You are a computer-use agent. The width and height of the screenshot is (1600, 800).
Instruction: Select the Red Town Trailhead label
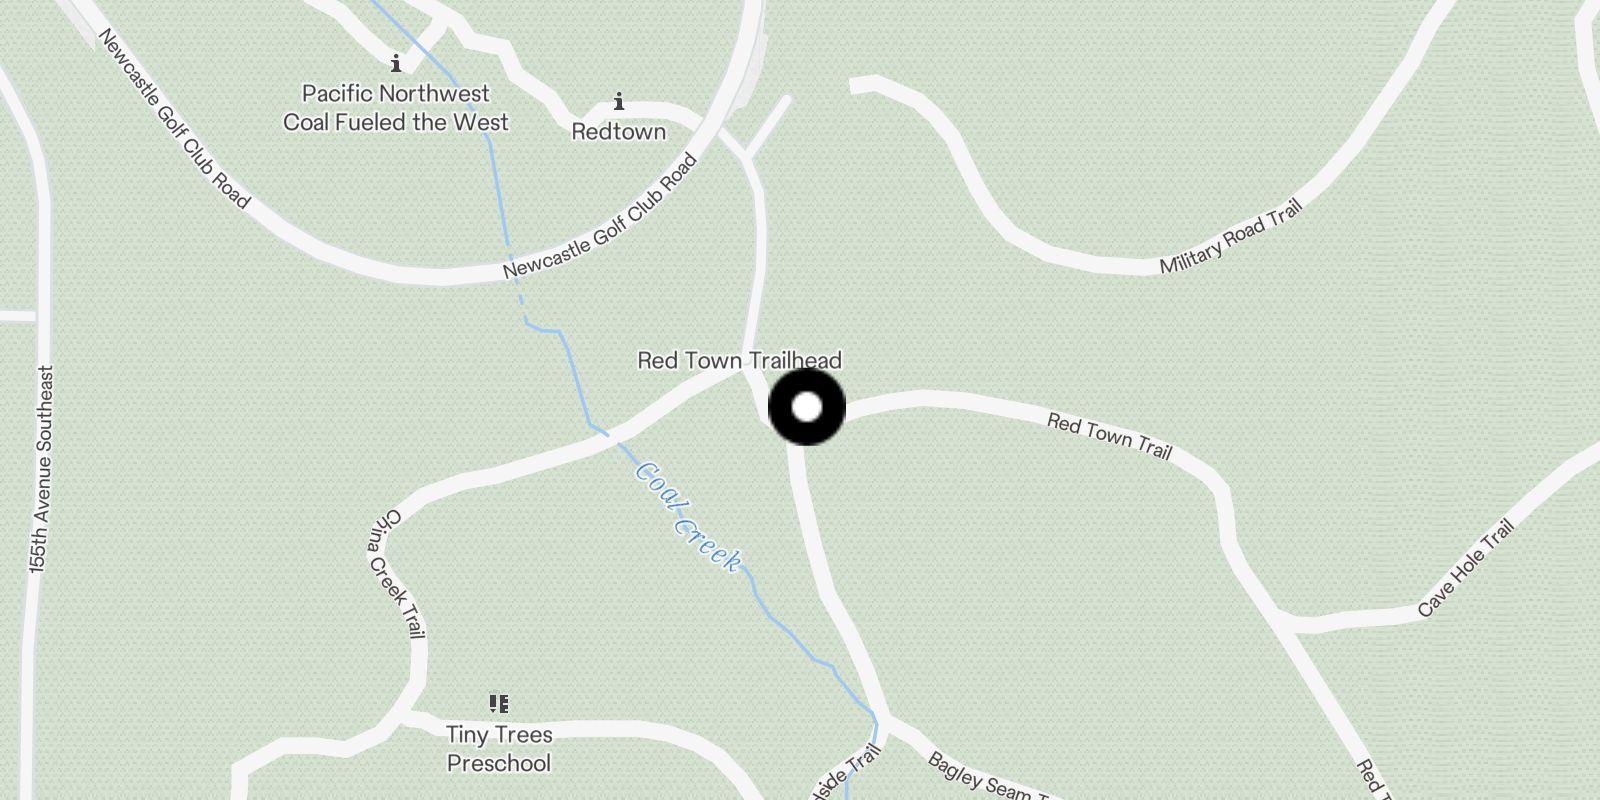coord(740,360)
